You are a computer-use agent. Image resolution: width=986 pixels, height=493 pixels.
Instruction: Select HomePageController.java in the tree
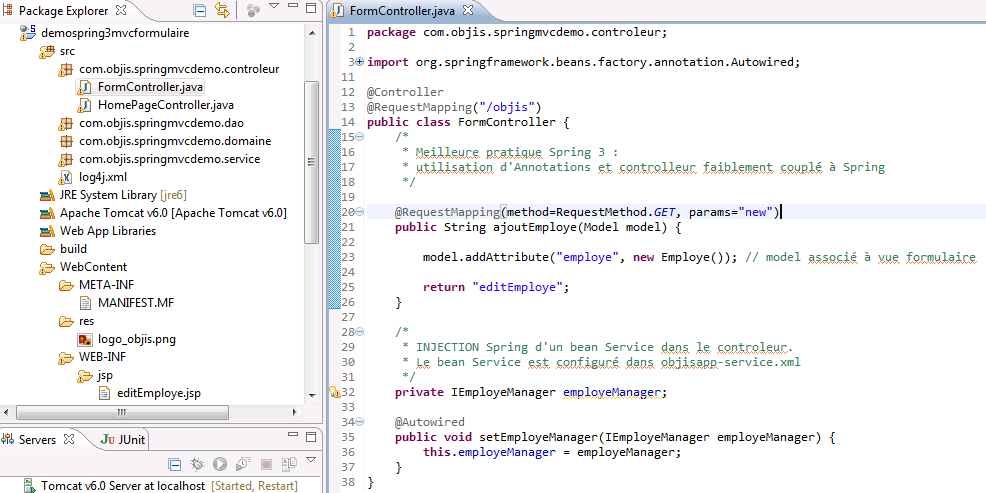[x=165, y=105]
